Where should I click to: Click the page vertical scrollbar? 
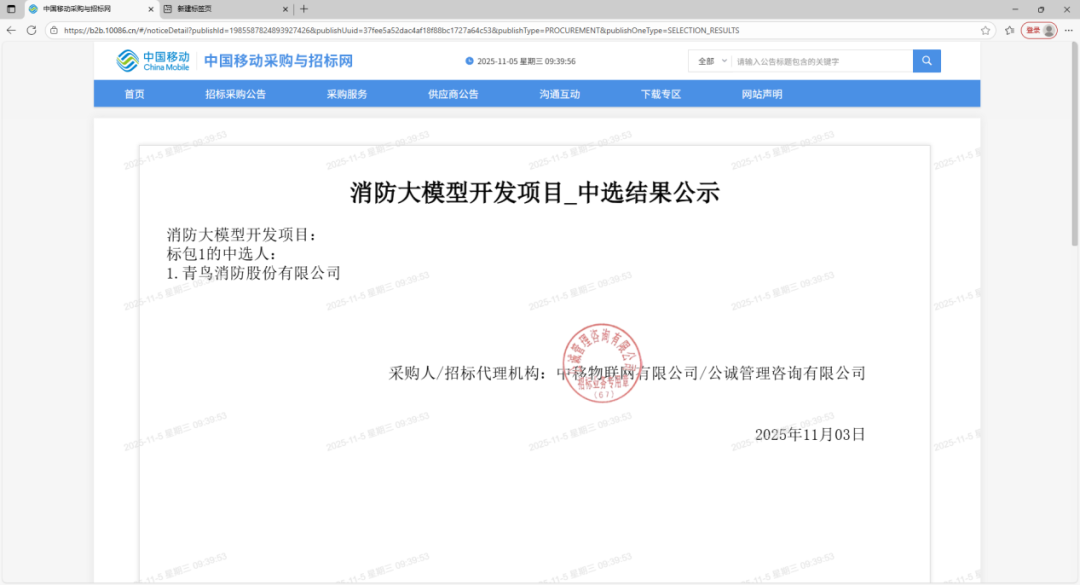(x=1074, y=143)
